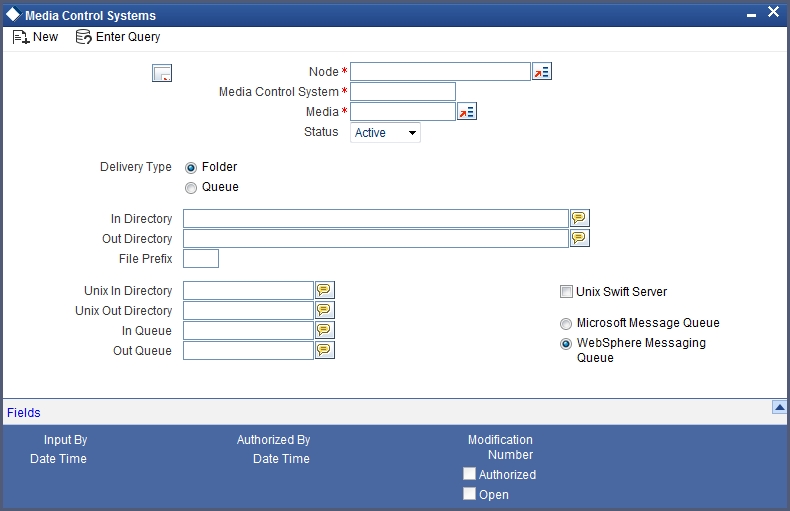Enable Unix Swift Server checkbox
Image resolution: width=790 pixels, height=511 pixels.
coord(566,292)
